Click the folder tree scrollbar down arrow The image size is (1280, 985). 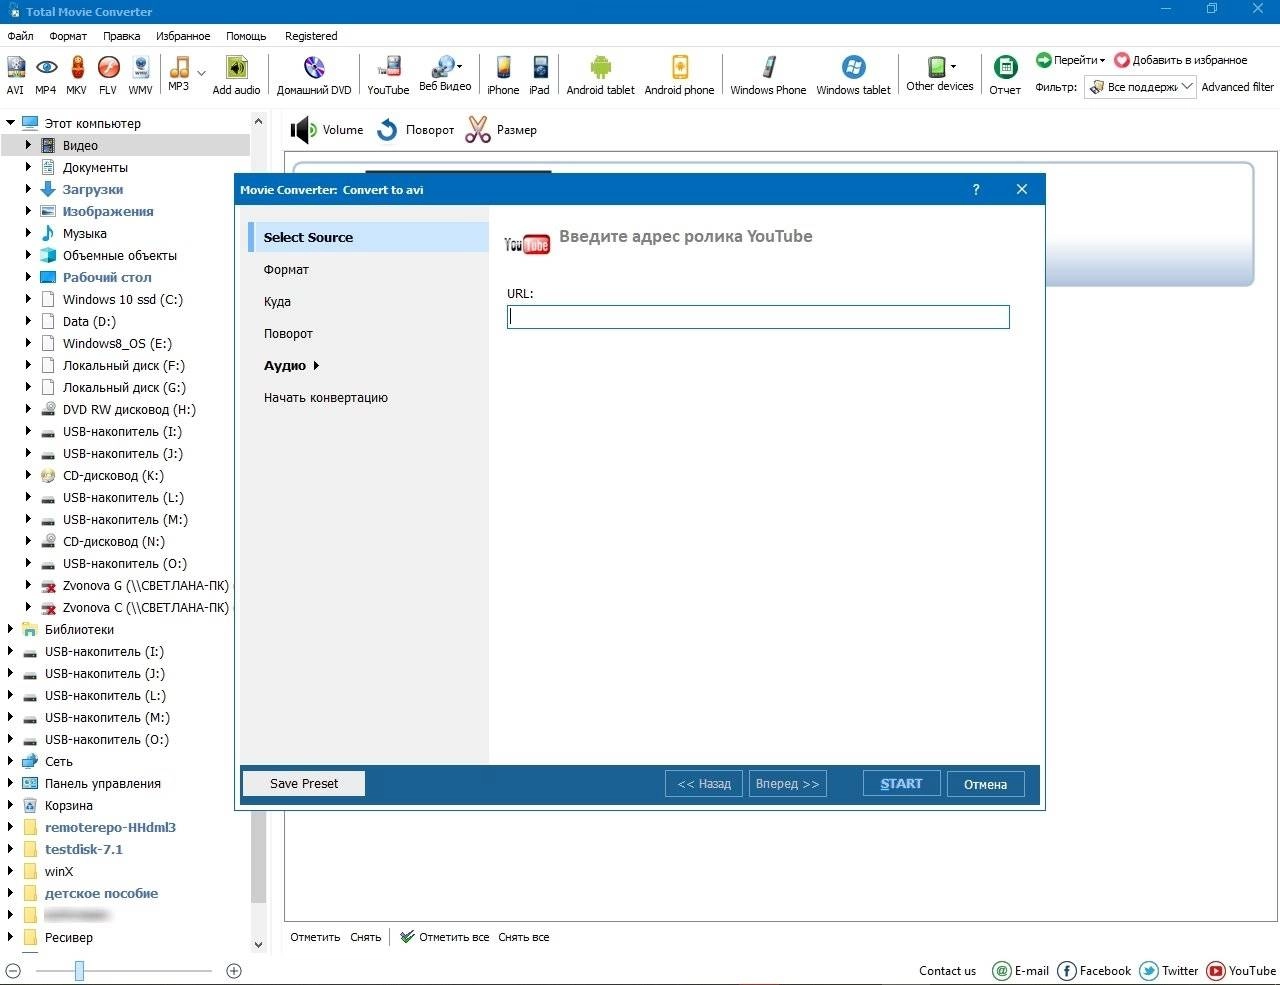tap(258, 944)
